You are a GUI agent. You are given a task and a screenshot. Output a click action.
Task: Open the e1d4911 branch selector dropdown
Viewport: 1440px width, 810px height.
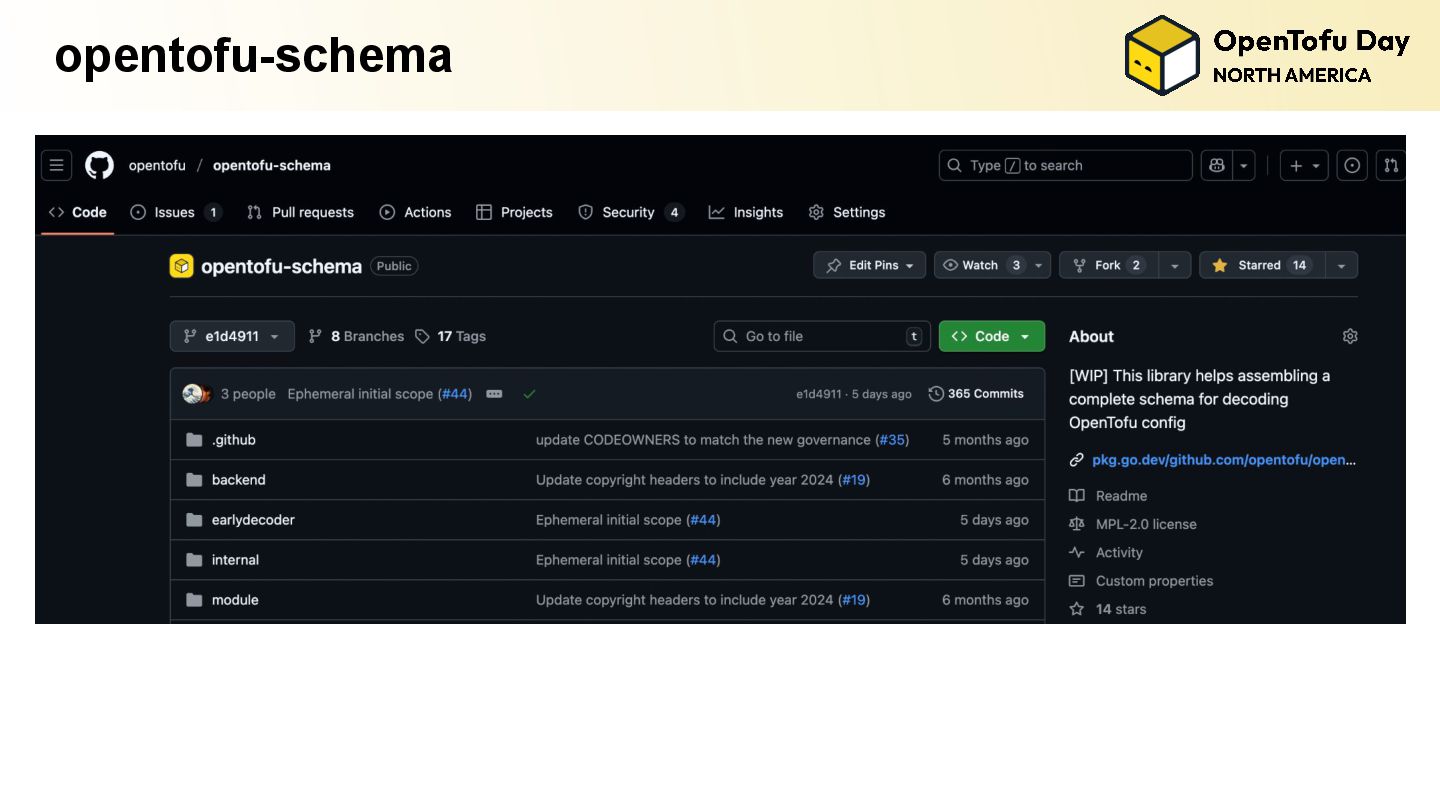pyautogui.click(x=232, y=336)
